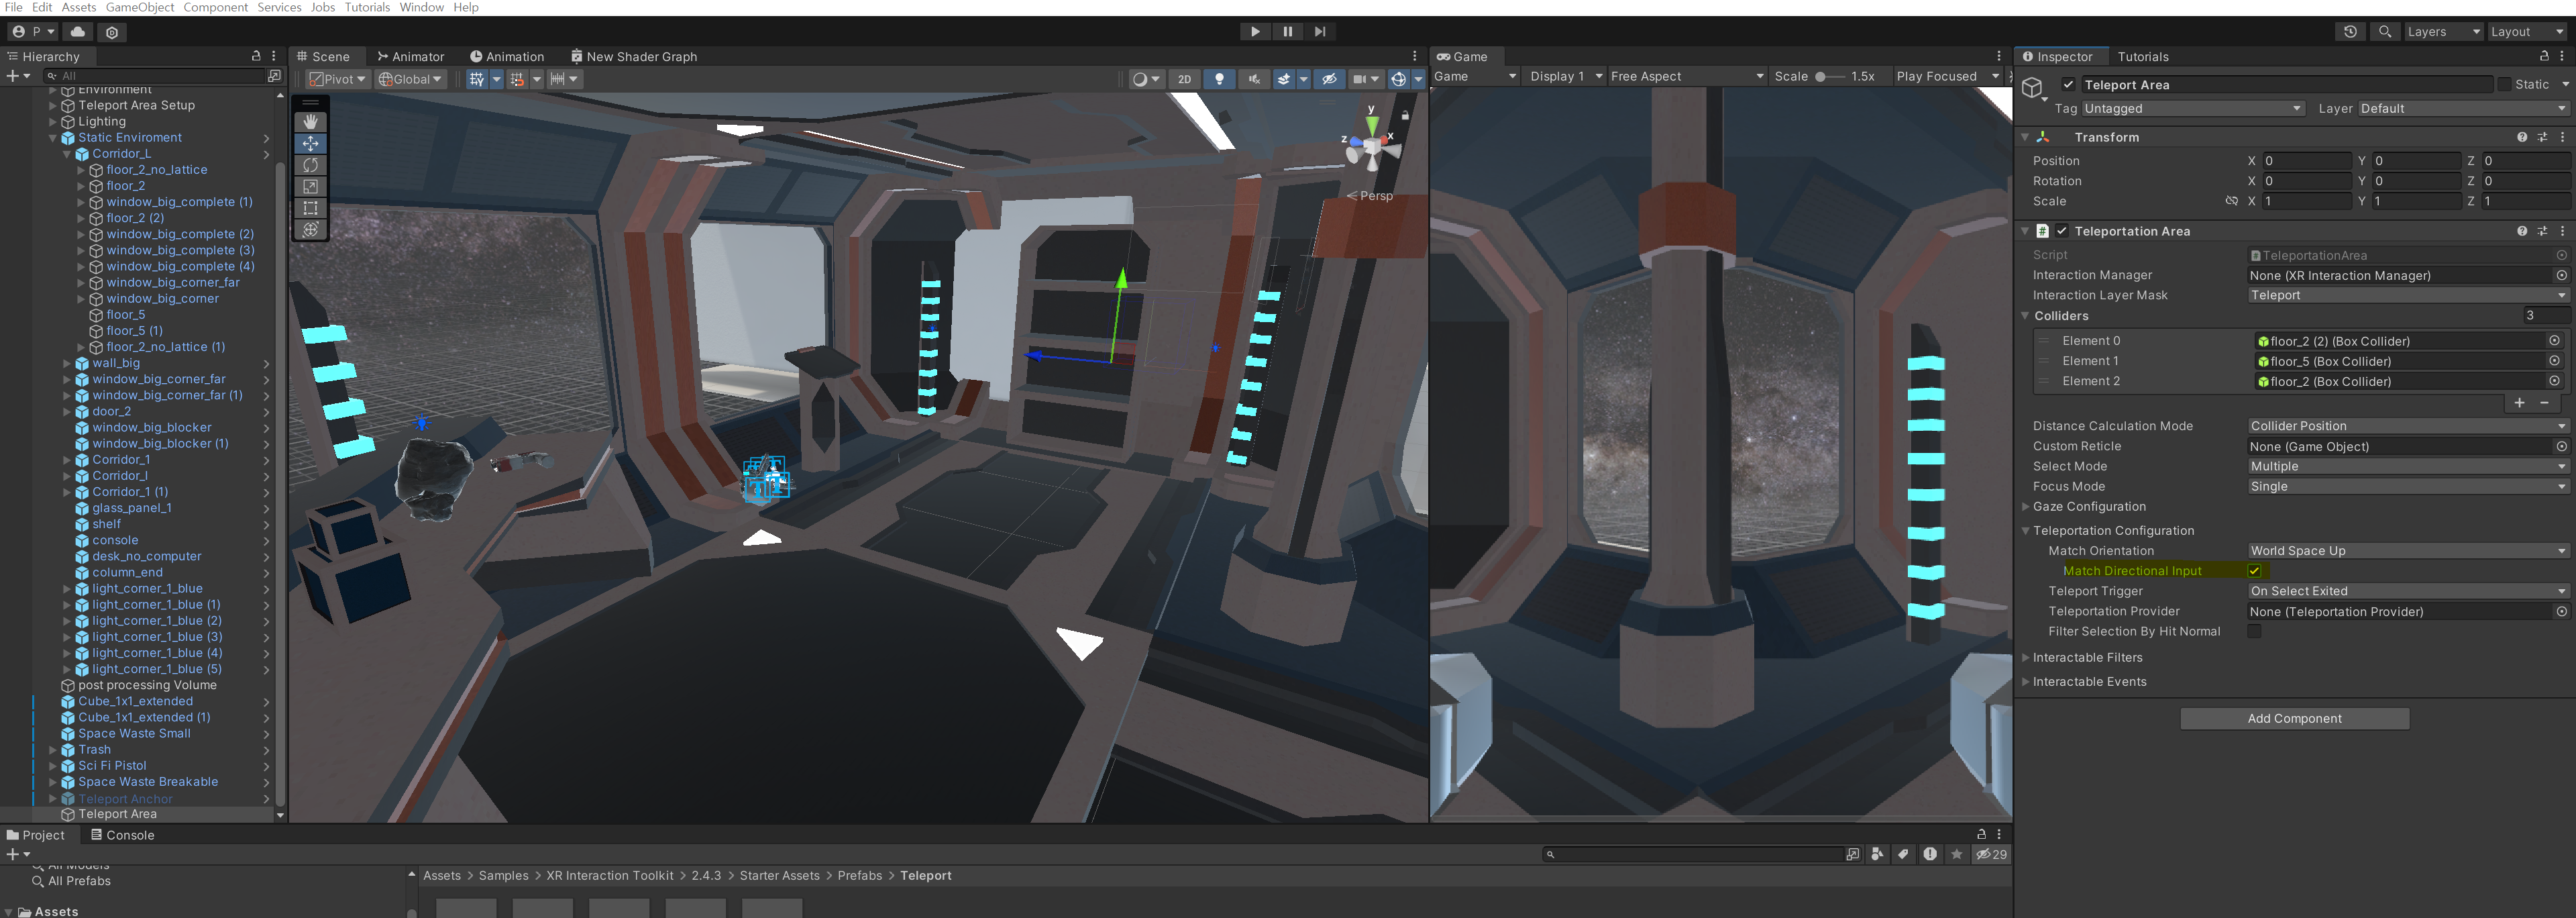Expand the Interactable Events section
The width and height of the screenshot is (2576, 918).
point(2089,682)
